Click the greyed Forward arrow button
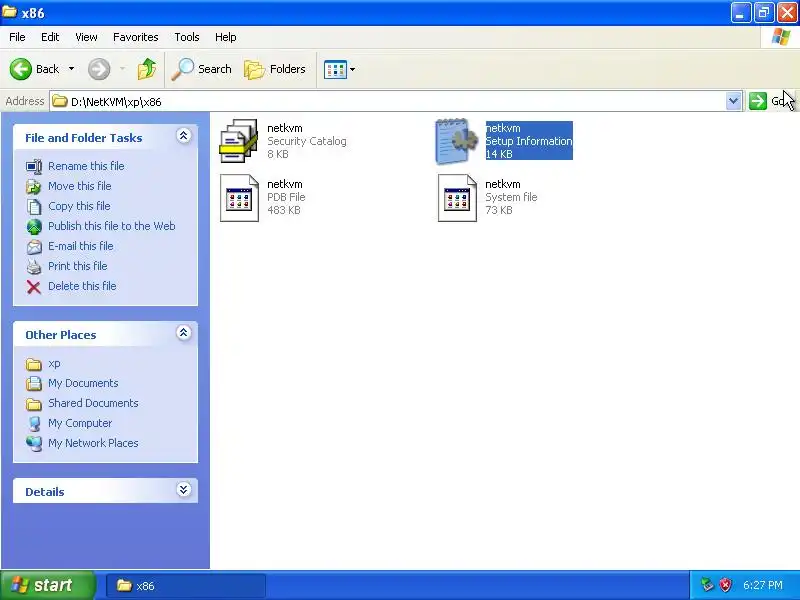The height and width of the screenshot is (600, 800). click(99, 69)
